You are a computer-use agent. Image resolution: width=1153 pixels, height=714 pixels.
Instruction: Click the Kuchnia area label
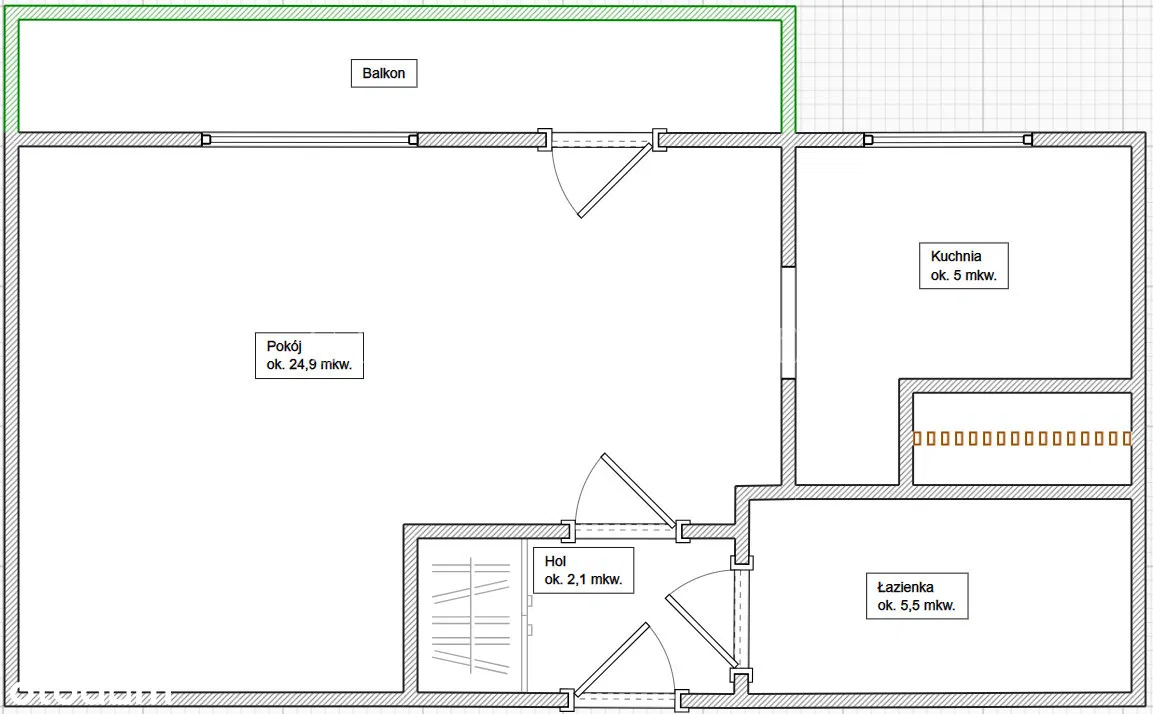click(x=963, y=266)
